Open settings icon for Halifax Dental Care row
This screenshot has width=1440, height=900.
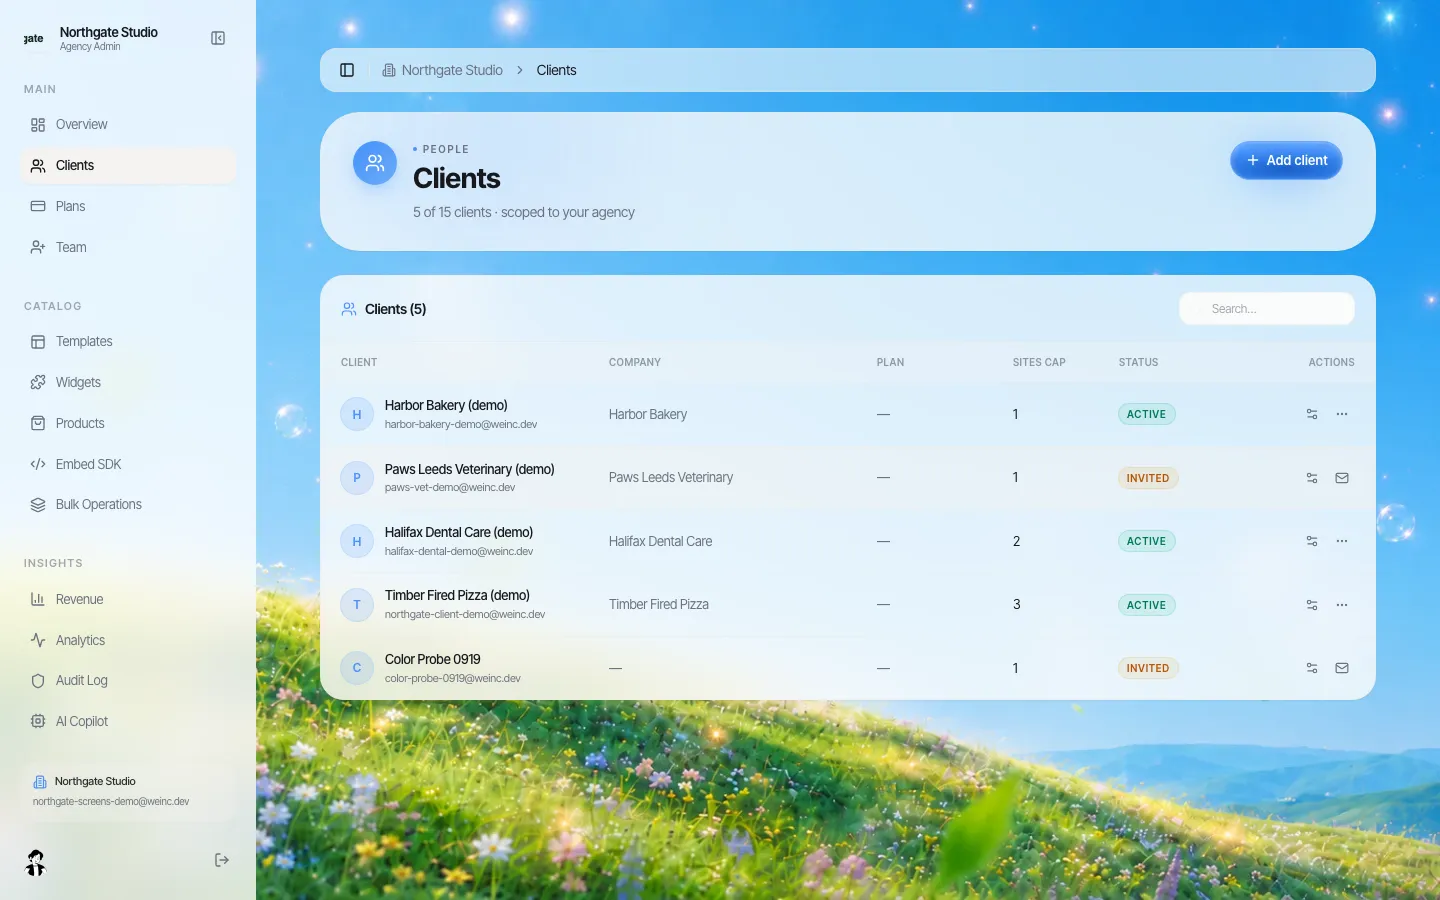[x=1312, y=541]
